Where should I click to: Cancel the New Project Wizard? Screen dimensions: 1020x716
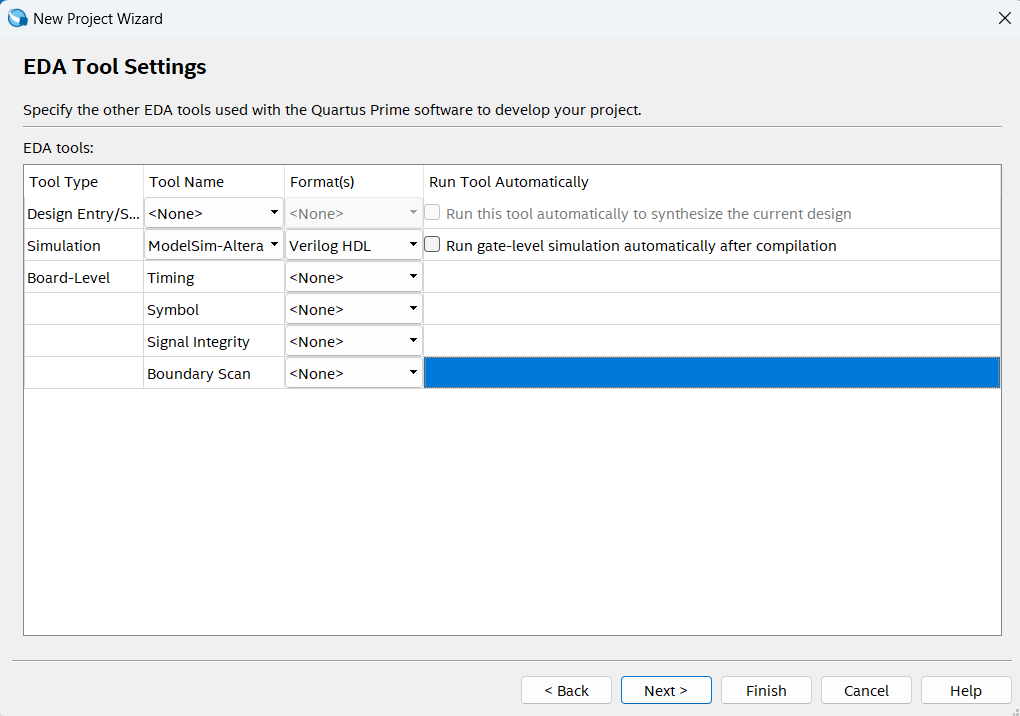point(866,690)
